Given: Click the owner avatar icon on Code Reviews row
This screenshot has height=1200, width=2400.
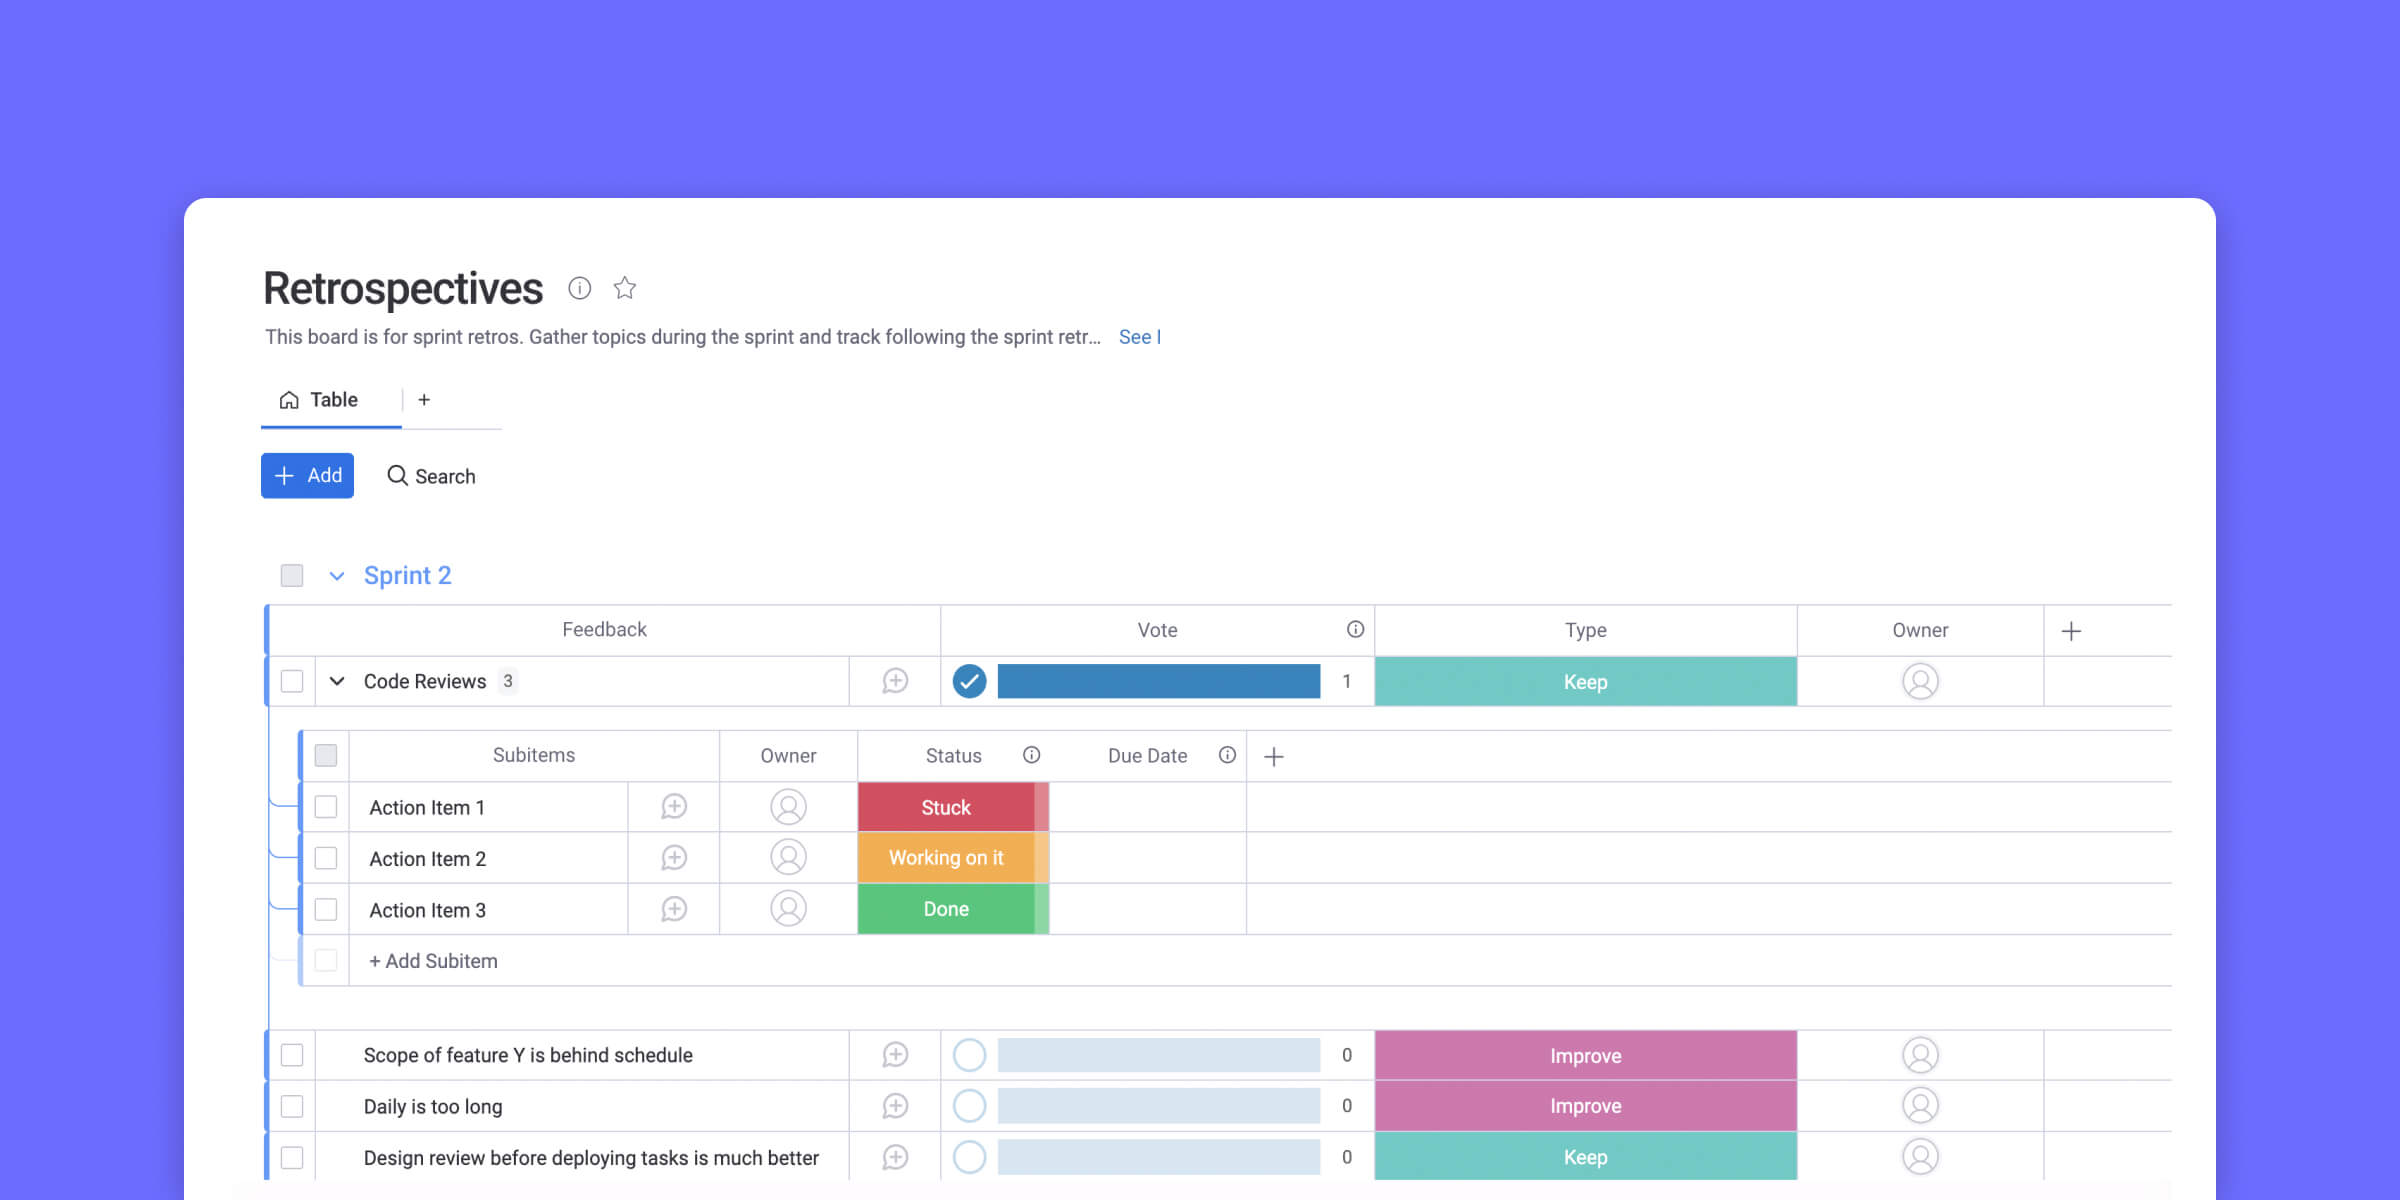Looking at the screenshot, I should pyautogui.click(x=1919, y=681).
